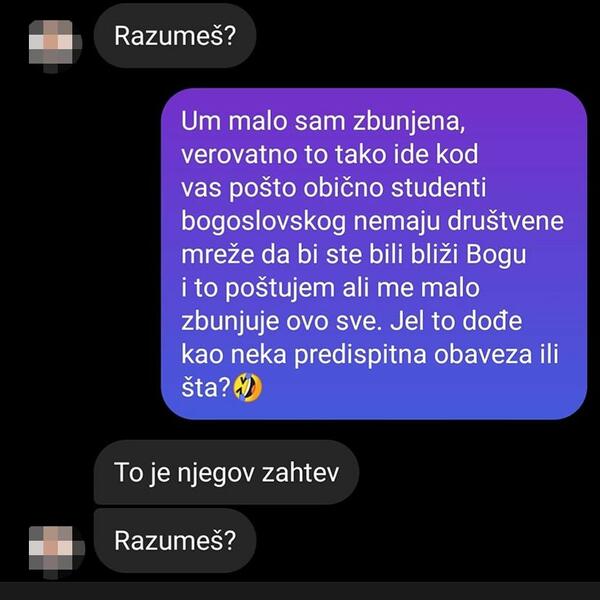This screenshot has width=600, height=600.
Task: Click the word obaveza in the sent message
Action: (x=483, y=354)
